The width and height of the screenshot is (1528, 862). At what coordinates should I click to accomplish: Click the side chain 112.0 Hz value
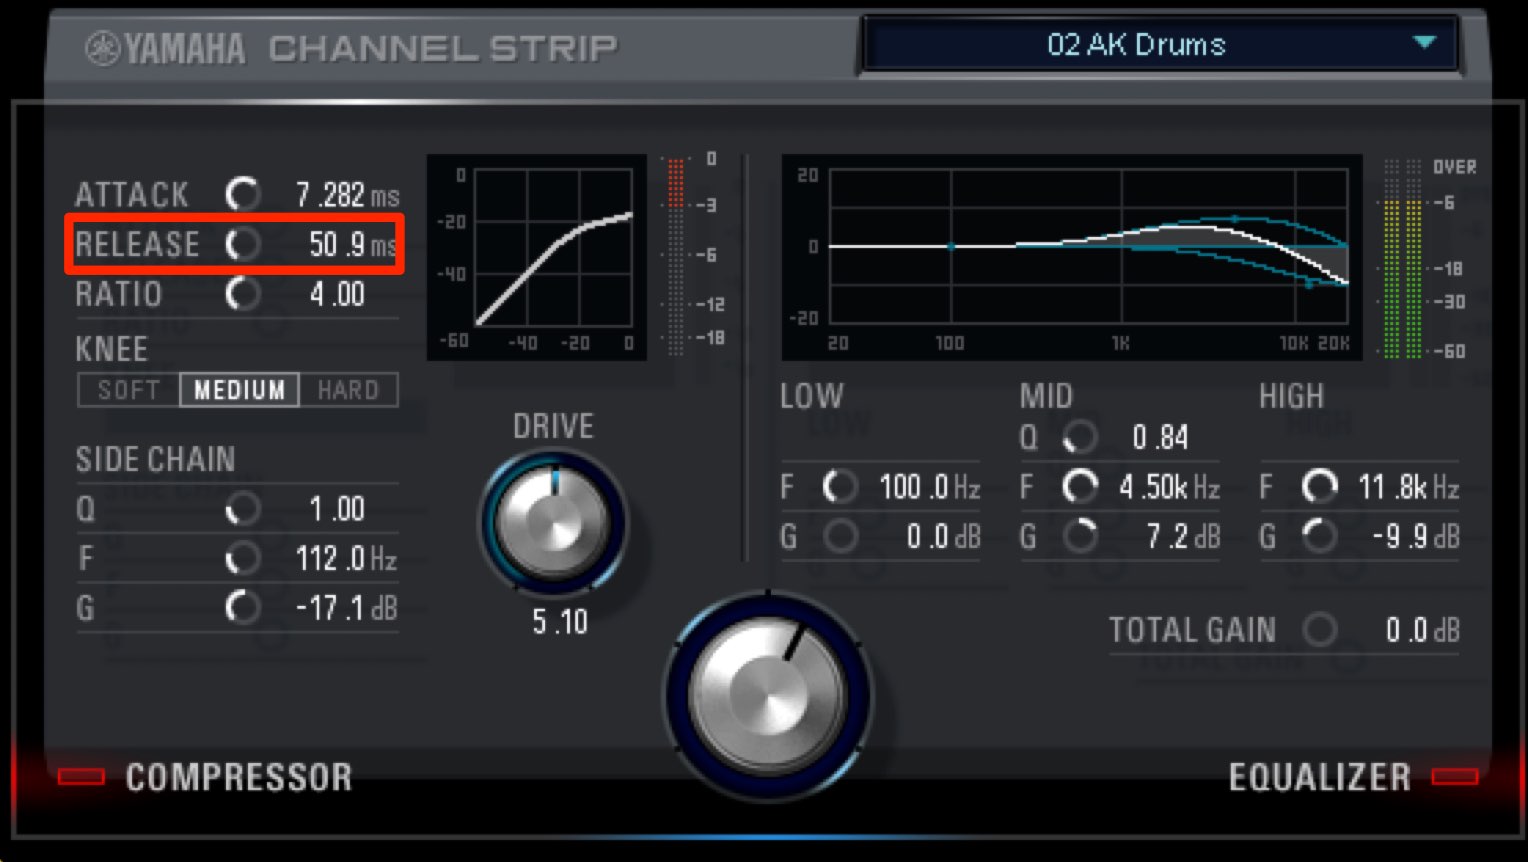(346, 558)
